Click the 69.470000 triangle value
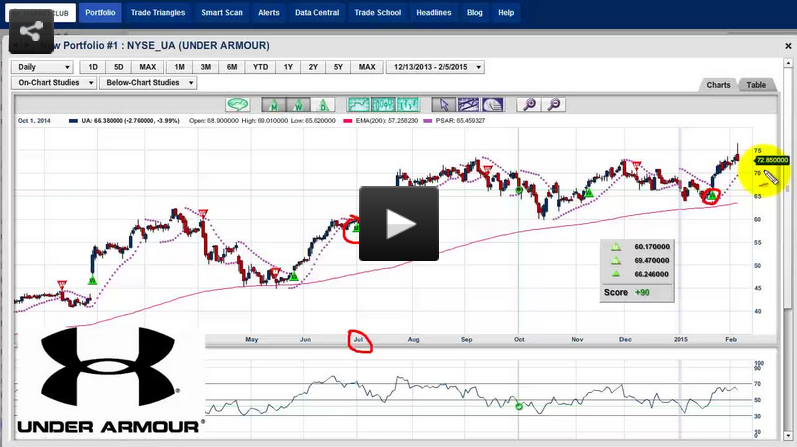Screen dimensions: 797x447 (x=652, y=260)
